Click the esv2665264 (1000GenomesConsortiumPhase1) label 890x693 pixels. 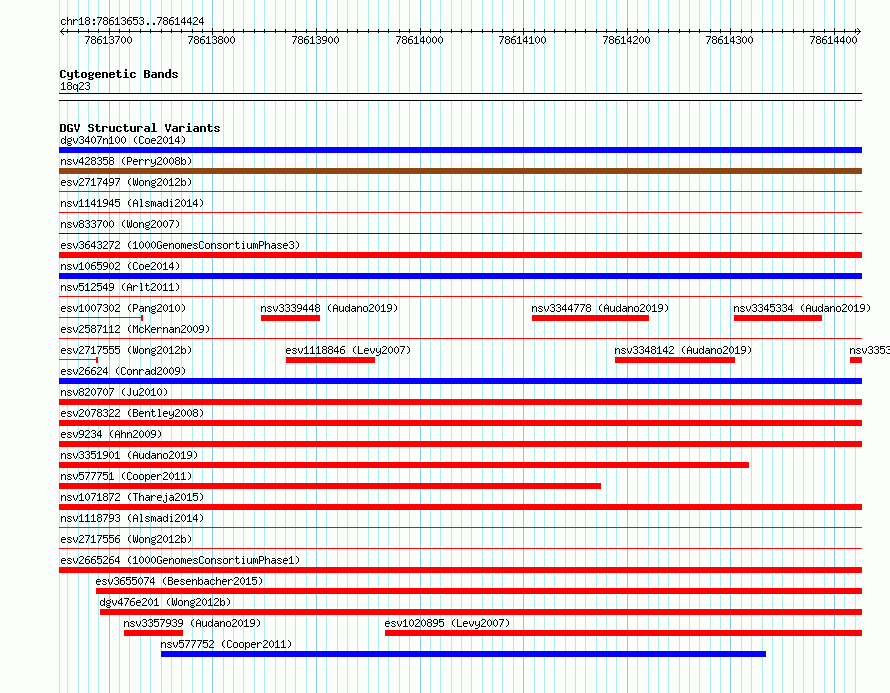point(180,560)
